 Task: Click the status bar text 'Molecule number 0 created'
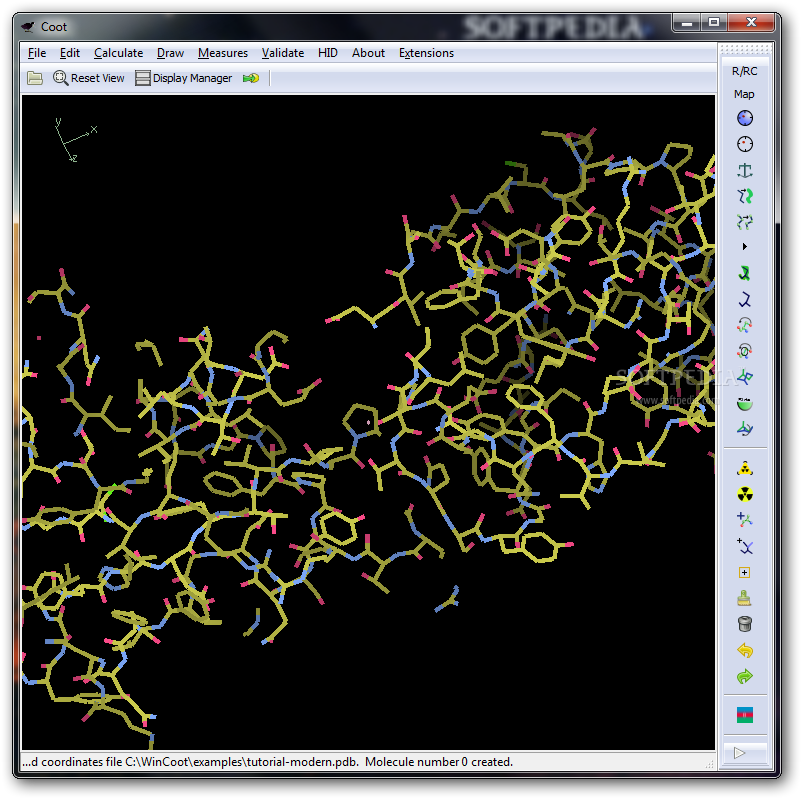pos(438,762)
